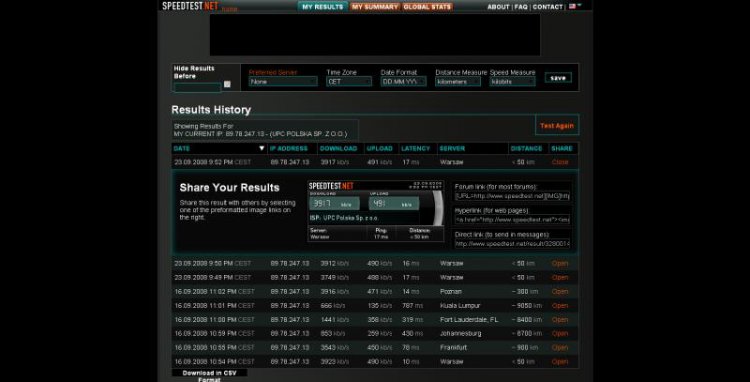The height and width of the screenshot is (382, 750).
Task: Click the Test Again button
Action: coord(557,126)
